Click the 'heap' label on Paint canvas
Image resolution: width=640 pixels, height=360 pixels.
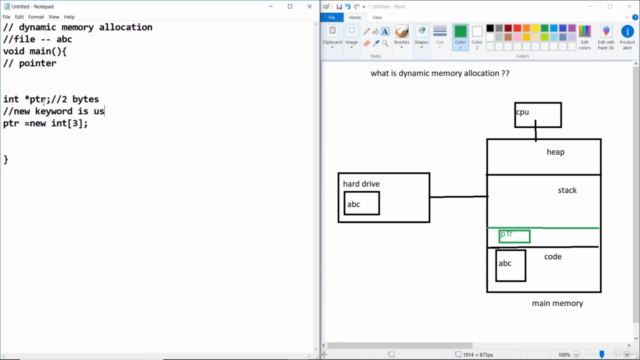[556, 152]
